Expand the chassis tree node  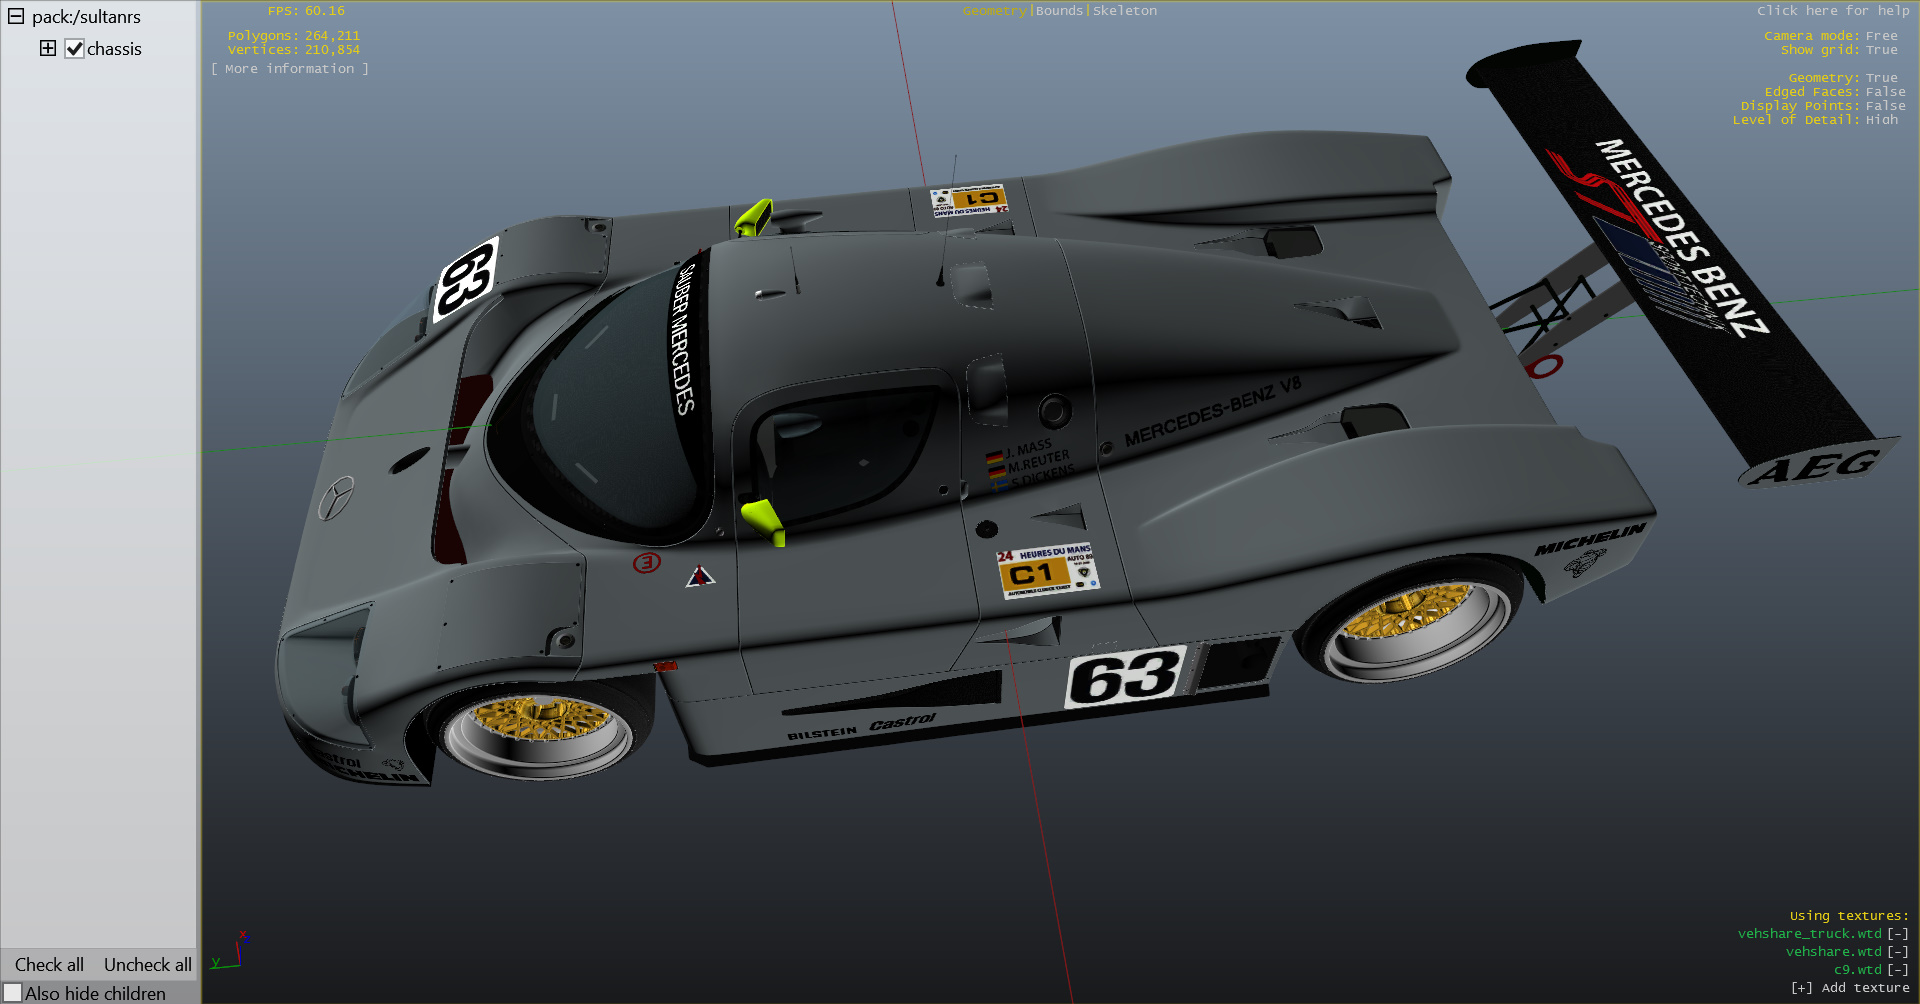[47, 48]
